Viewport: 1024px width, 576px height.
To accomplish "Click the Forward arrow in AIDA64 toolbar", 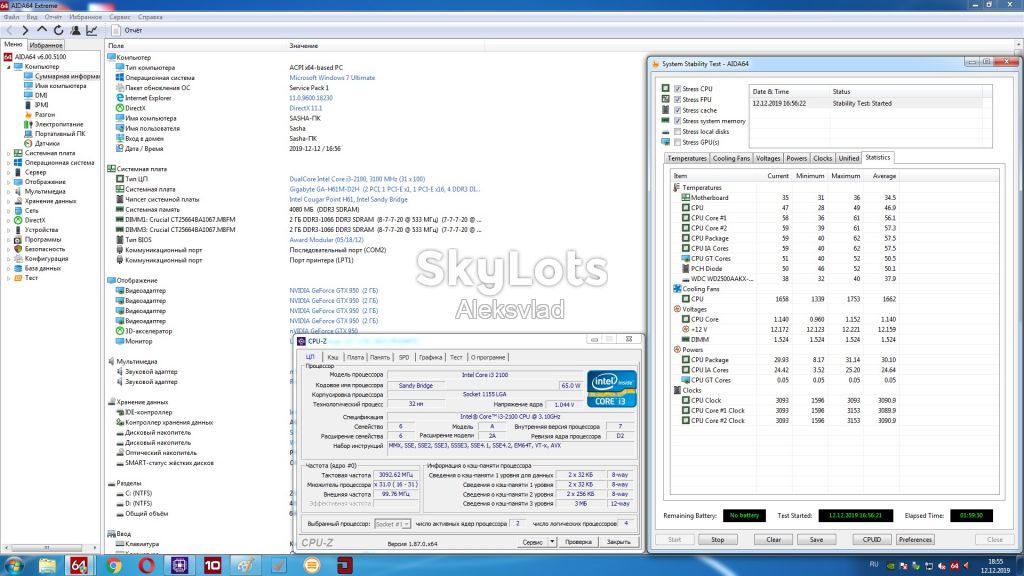I will pyautogui.click(x=25, y=30).
